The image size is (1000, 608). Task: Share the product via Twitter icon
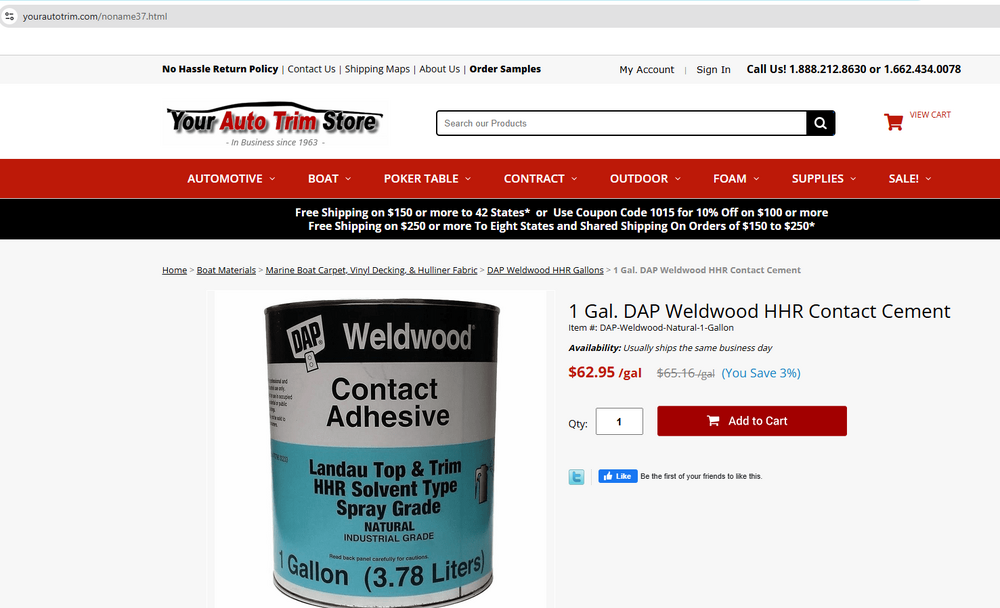[576, 477]
